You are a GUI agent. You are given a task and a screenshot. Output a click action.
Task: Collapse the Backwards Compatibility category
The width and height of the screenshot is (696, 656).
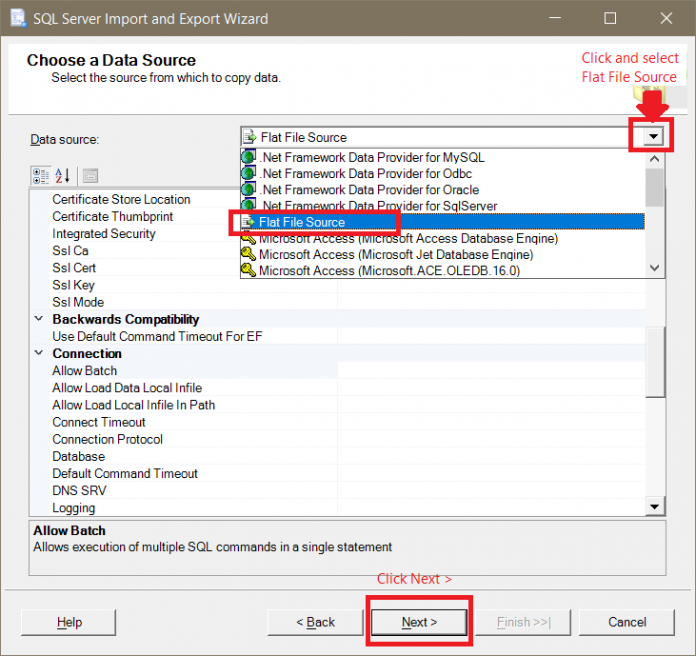(x=39, y=320)
